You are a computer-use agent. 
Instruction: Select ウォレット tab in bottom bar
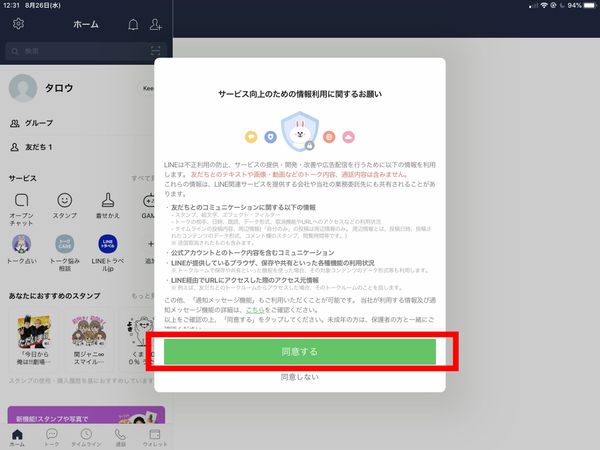point(155,438)
